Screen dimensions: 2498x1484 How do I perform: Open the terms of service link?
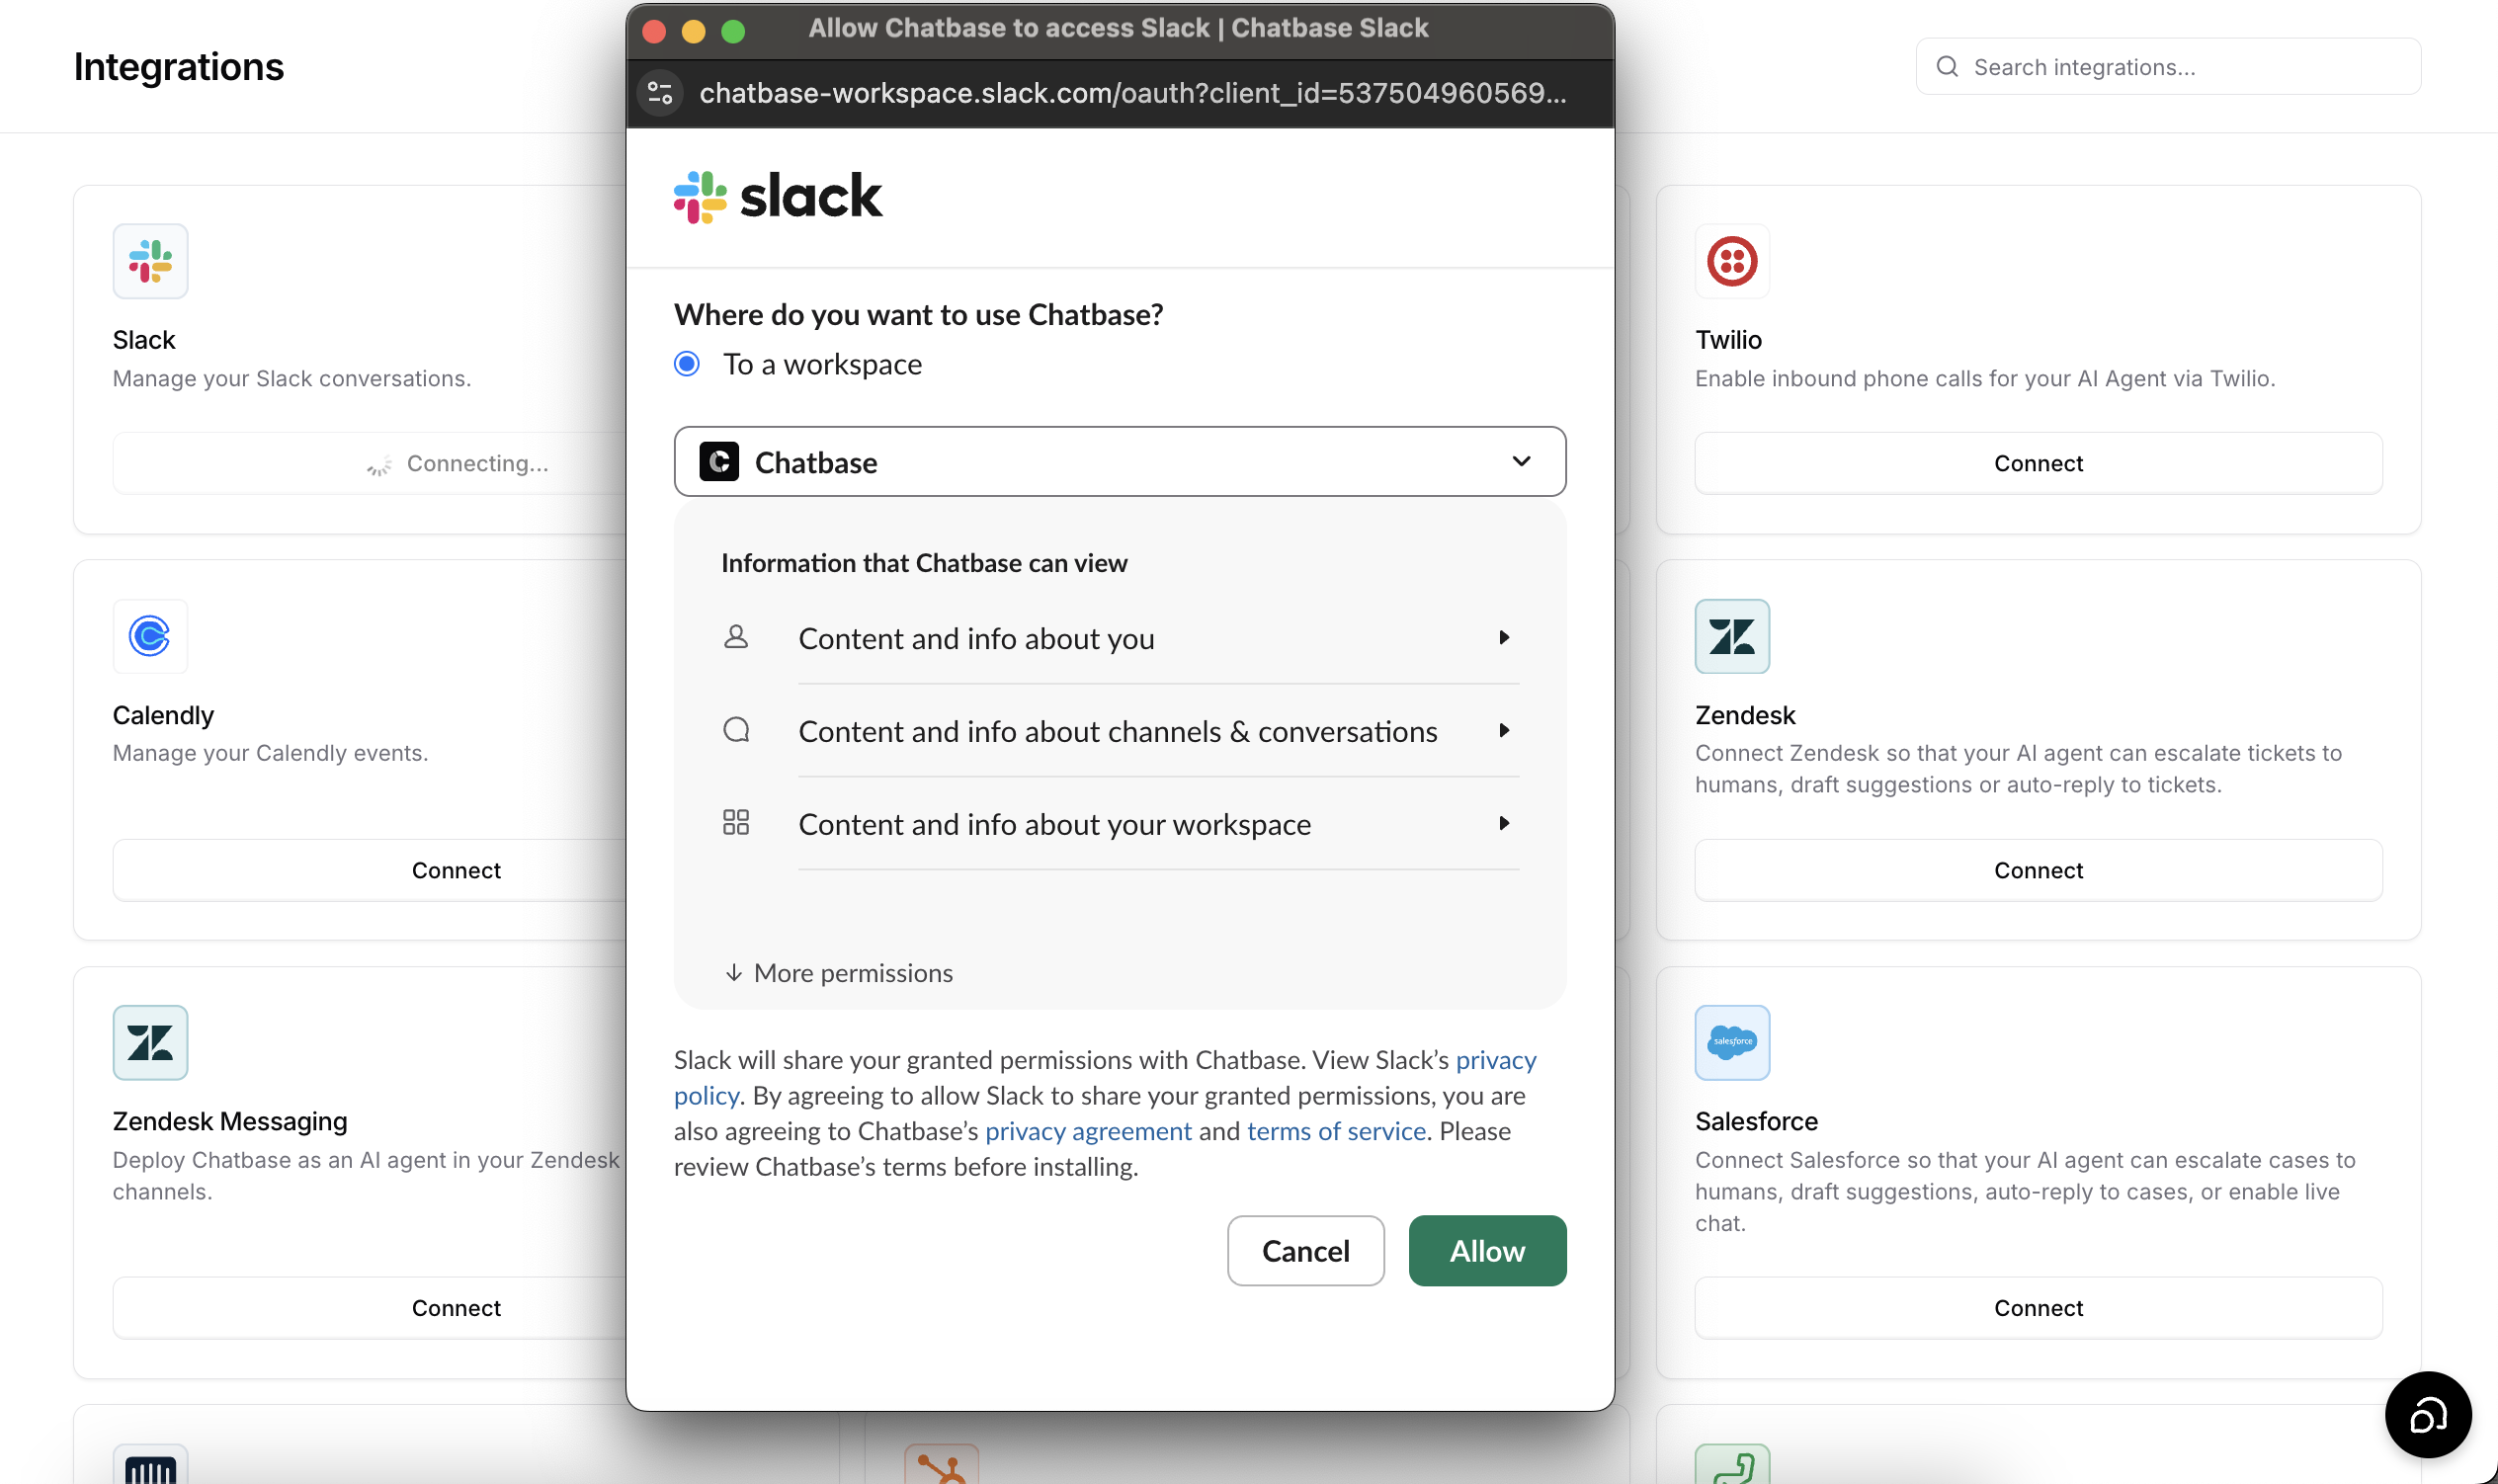1336,1131
